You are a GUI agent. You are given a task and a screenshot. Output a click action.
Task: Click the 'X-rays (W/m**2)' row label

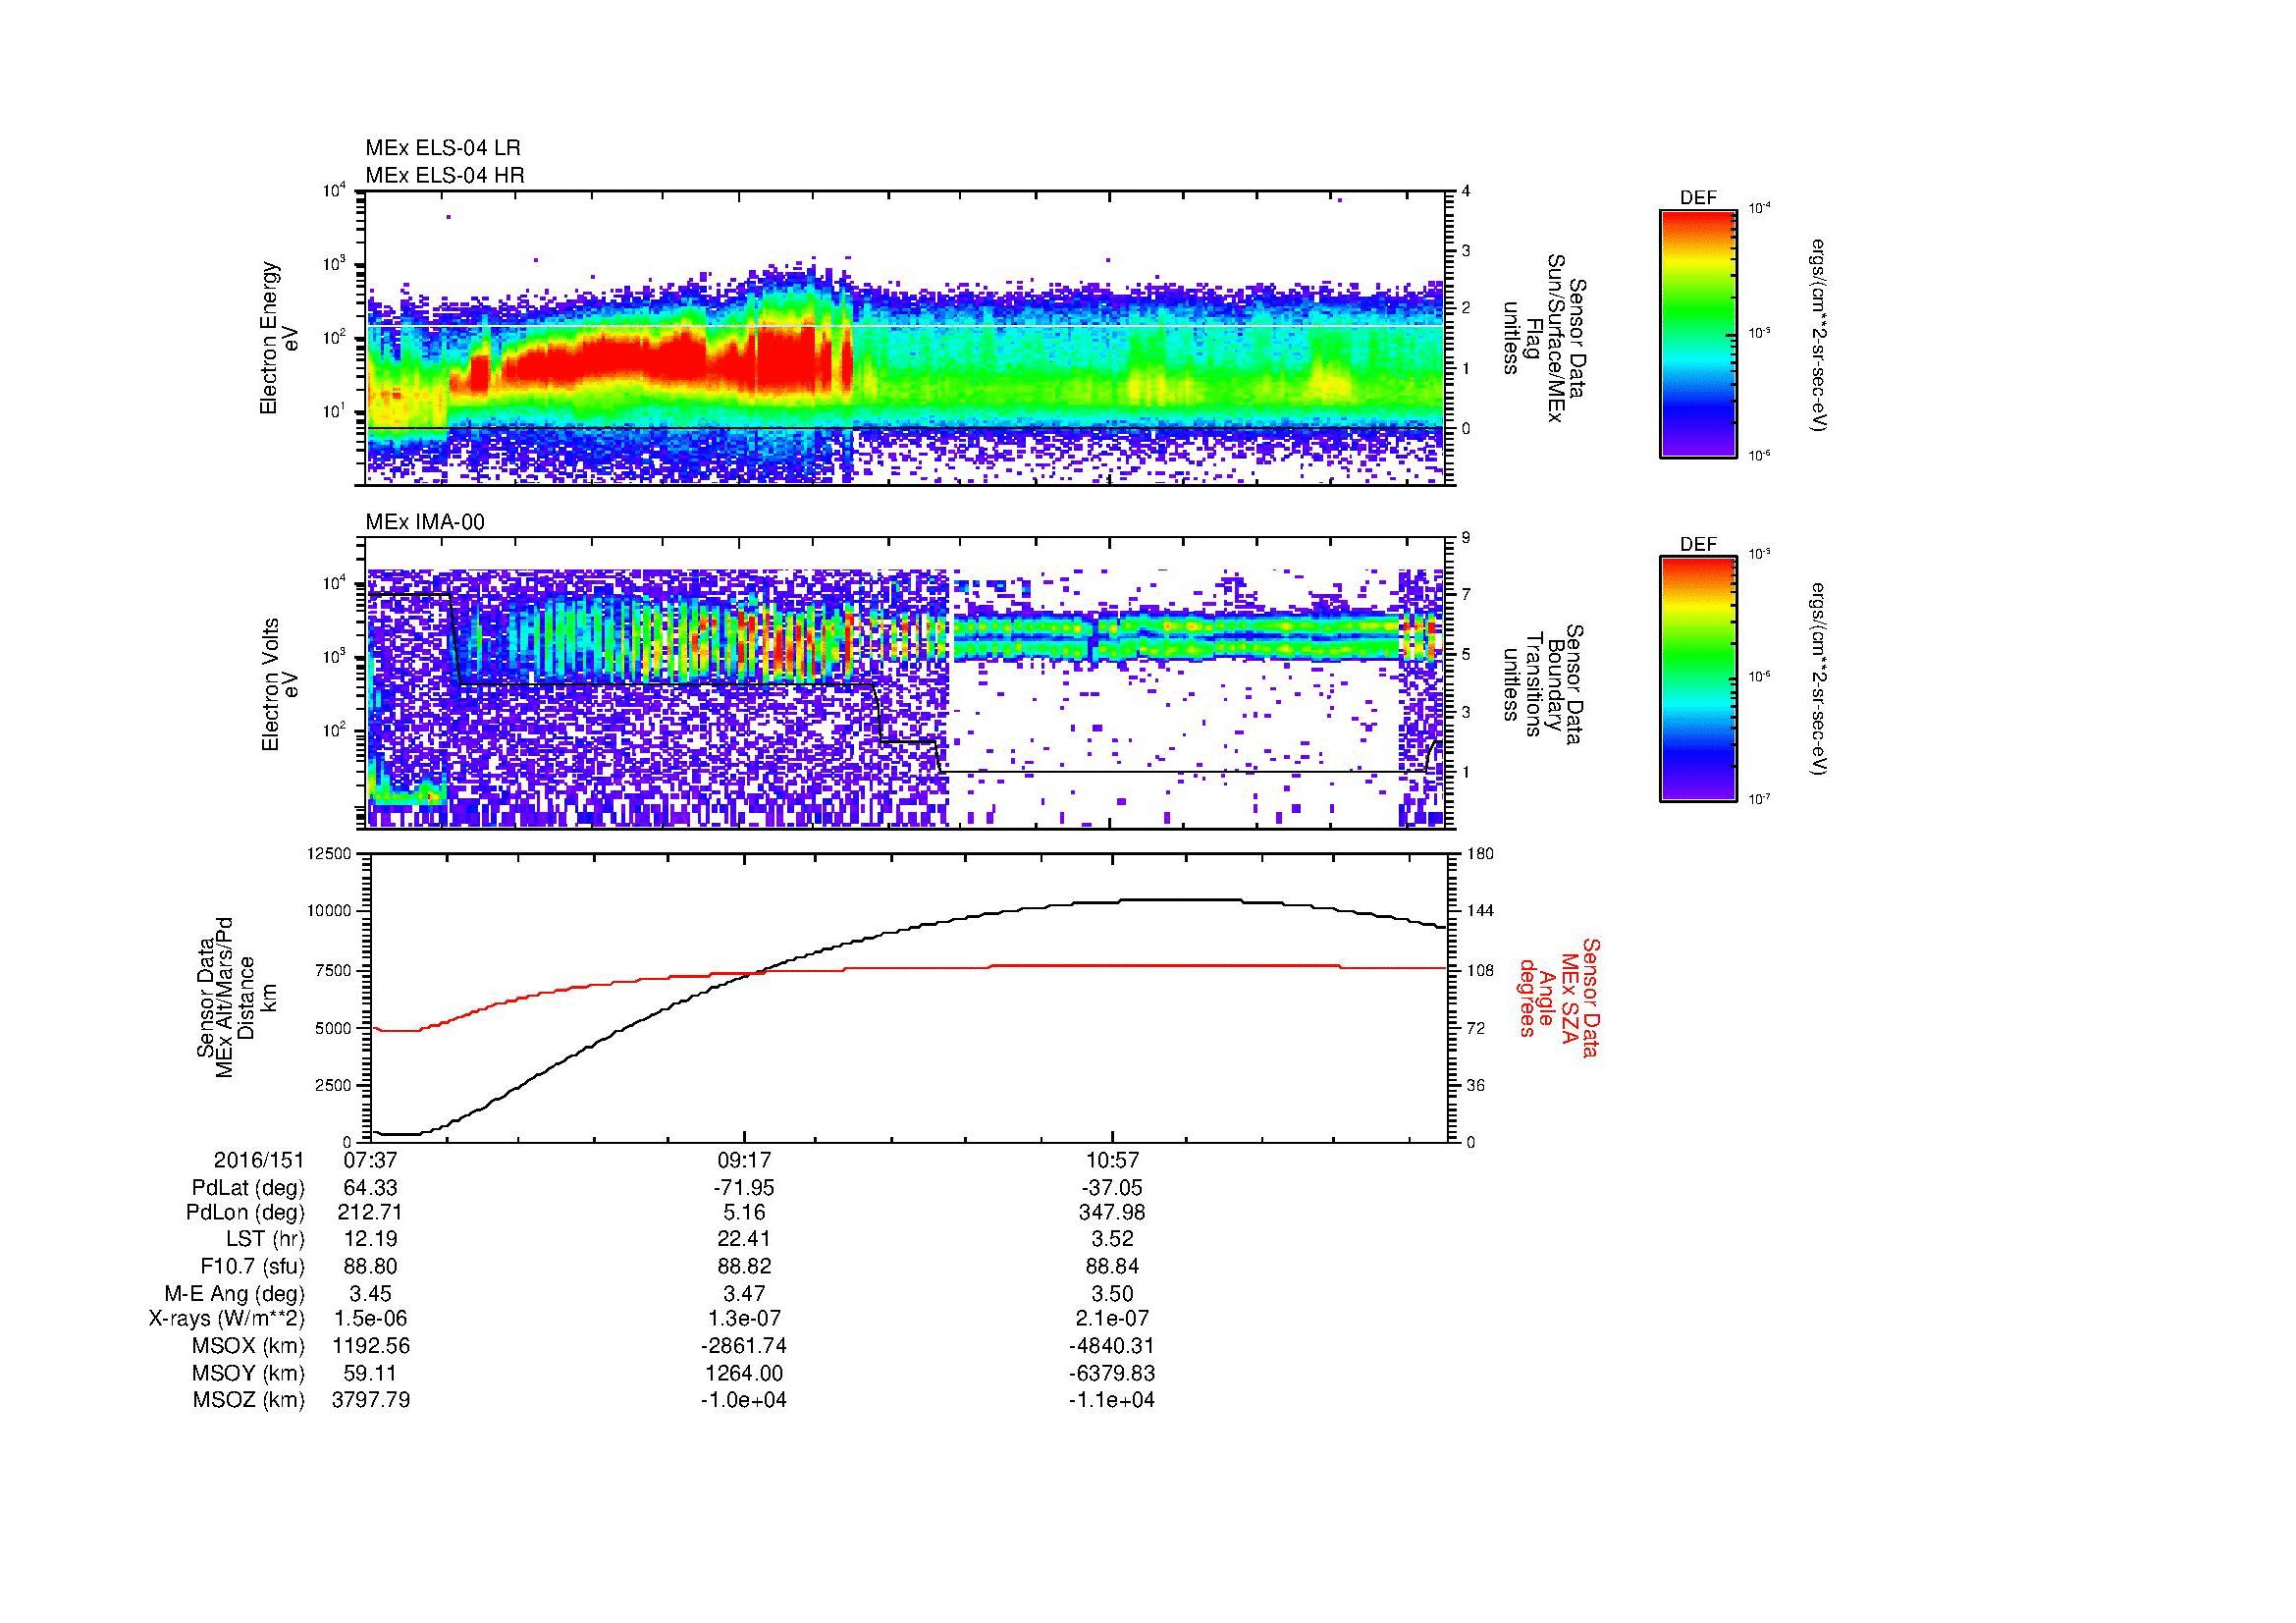pos(226,1319)
